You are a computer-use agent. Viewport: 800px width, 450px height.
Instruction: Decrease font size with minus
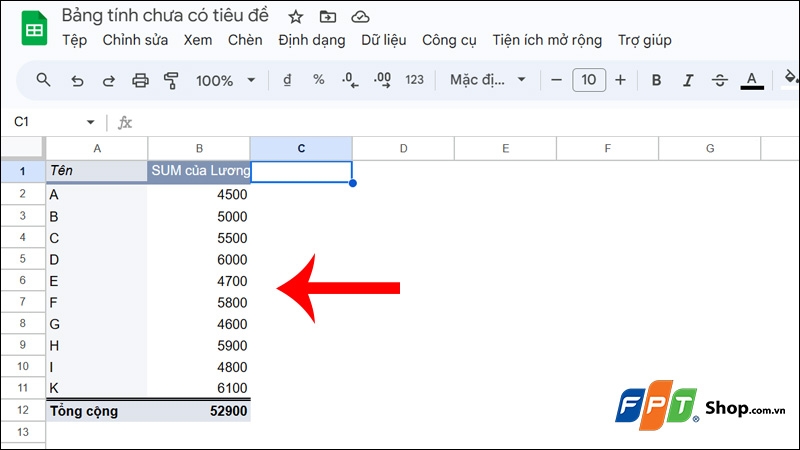click(557, 80)
